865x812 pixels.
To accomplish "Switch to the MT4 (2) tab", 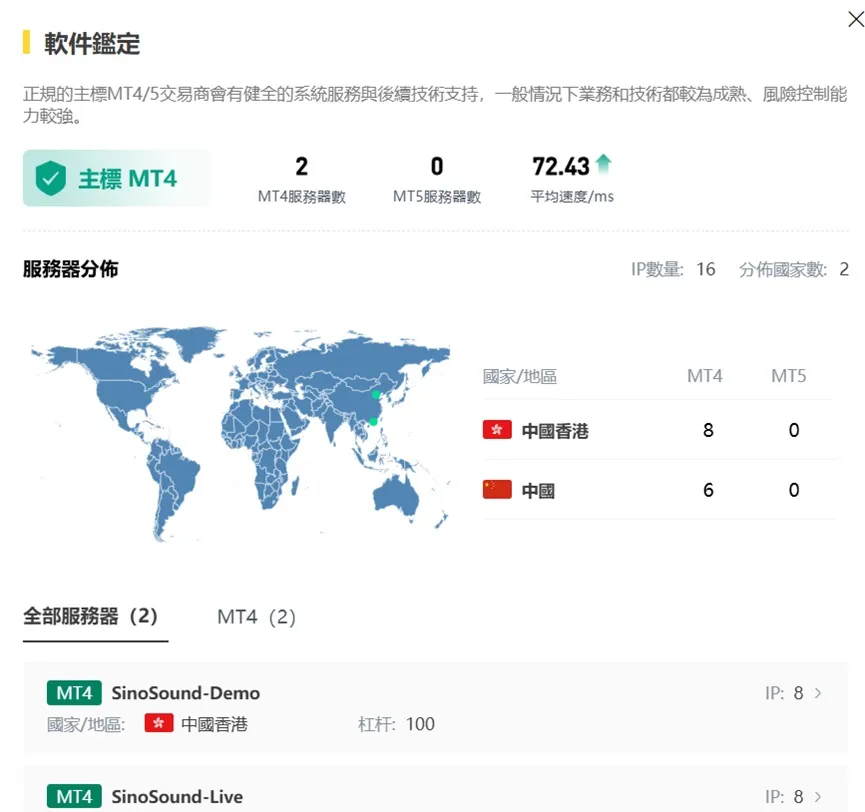I will (x=257, y=617).
